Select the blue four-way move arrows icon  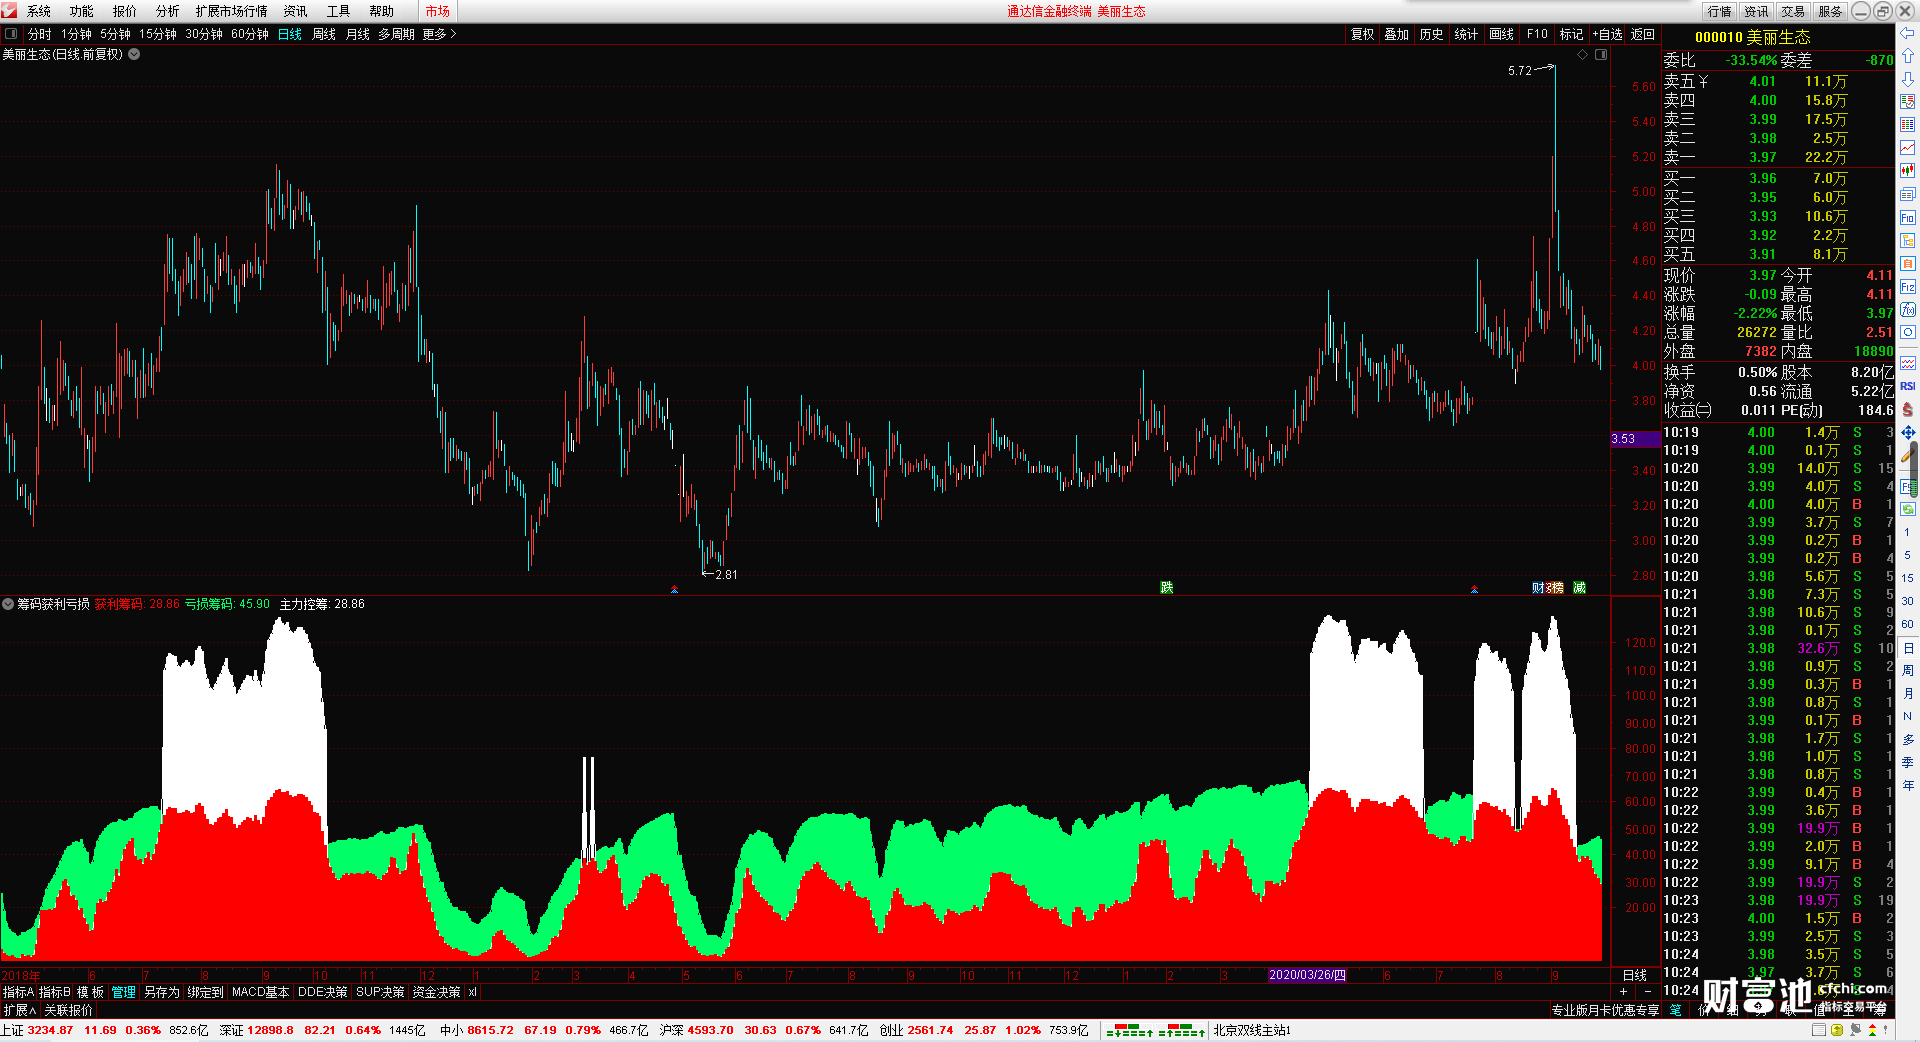coord(1907,432)
